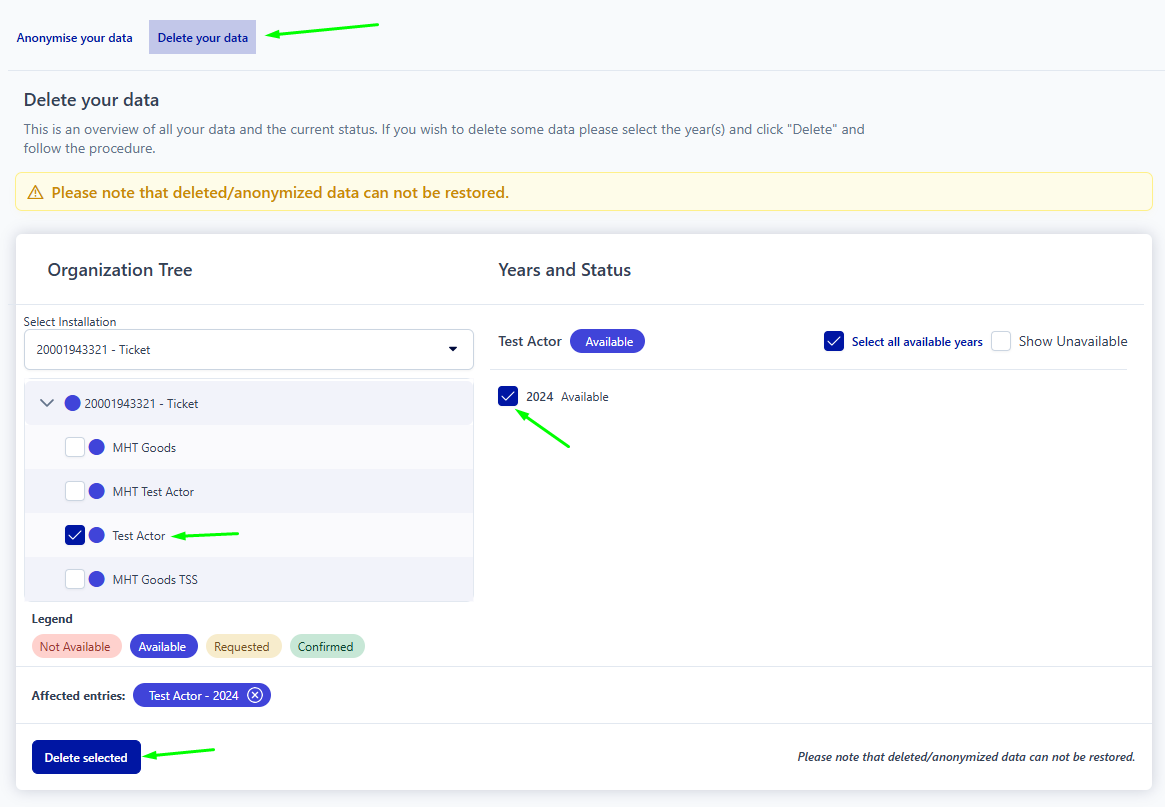1165x807 pixels.
Task: Check the MHT Goods TSS checkbox
Action: pos(75,579)
